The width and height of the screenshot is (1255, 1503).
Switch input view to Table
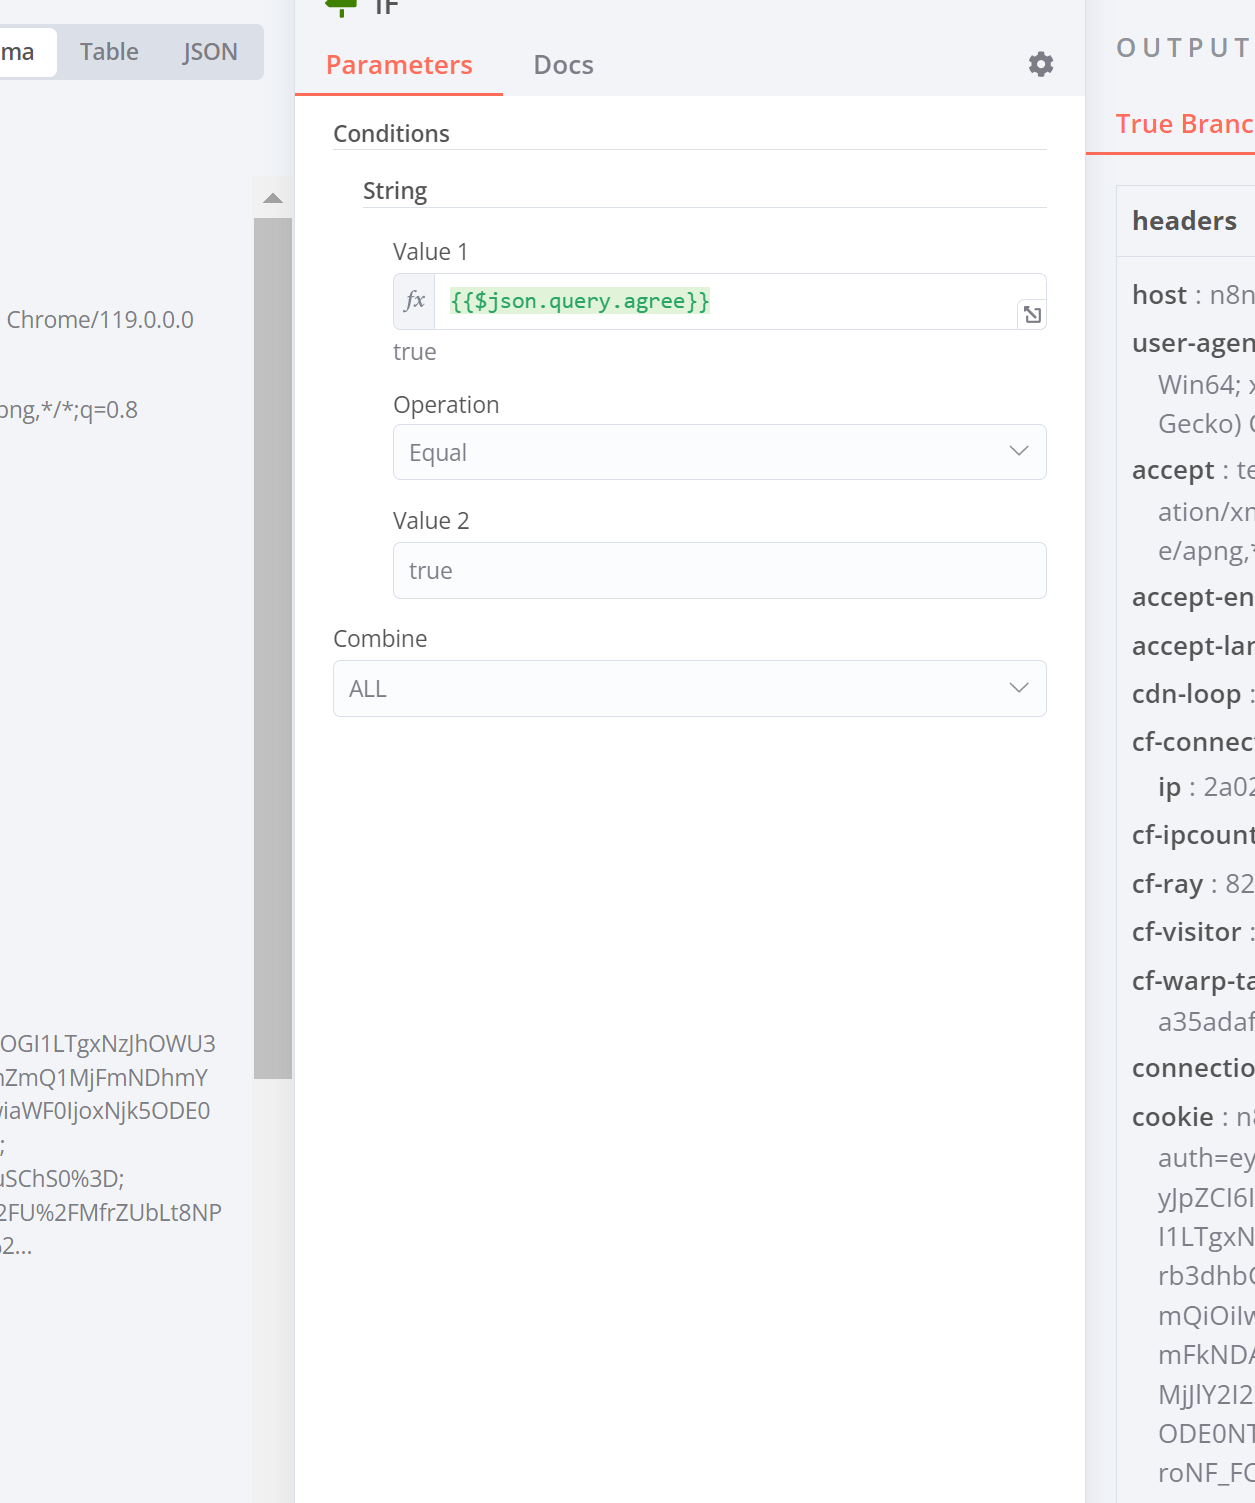pos(109,52)
